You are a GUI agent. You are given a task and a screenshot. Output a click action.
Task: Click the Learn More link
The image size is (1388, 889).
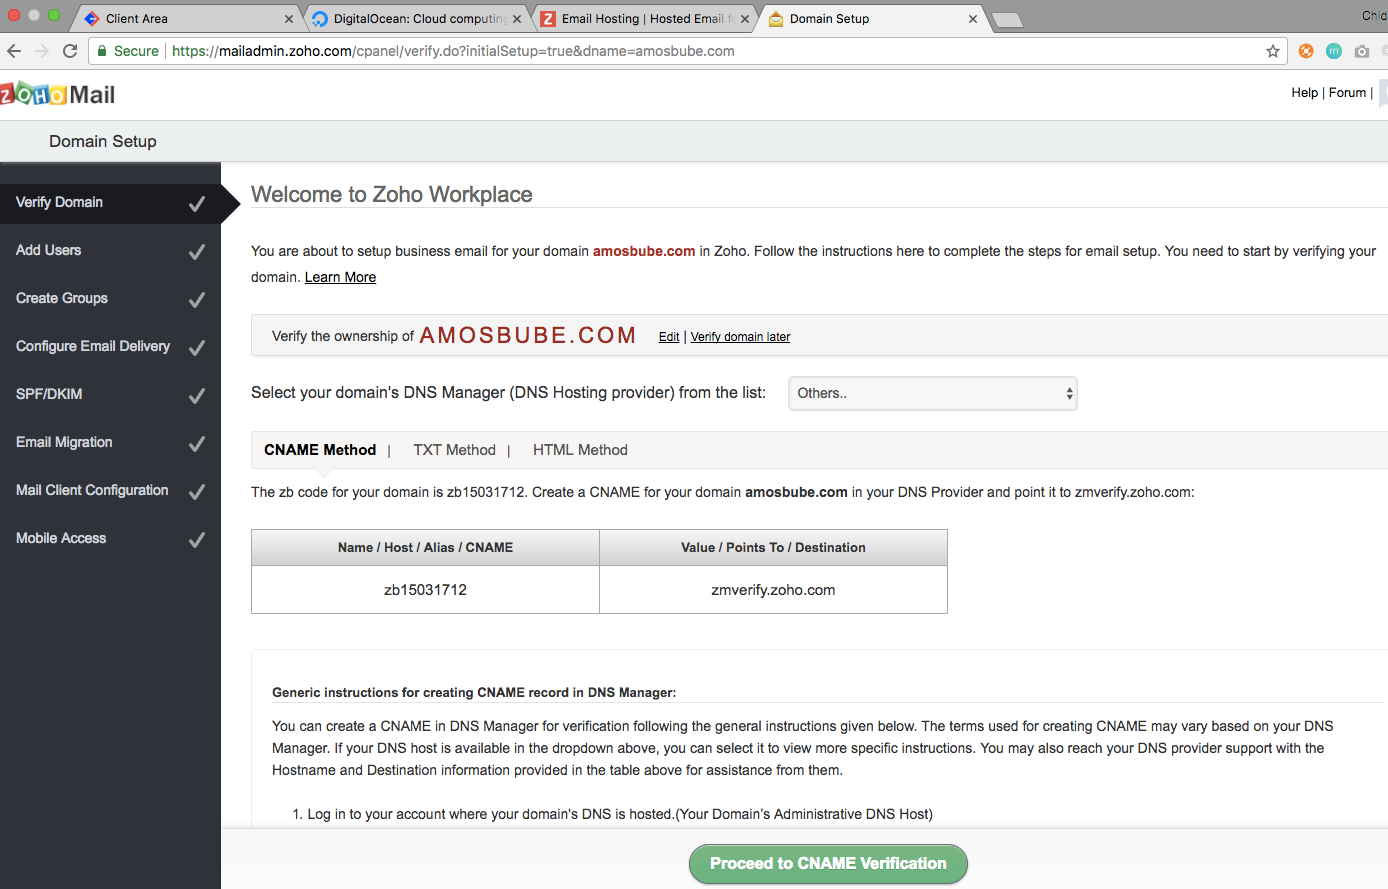(x=340, y=277)
